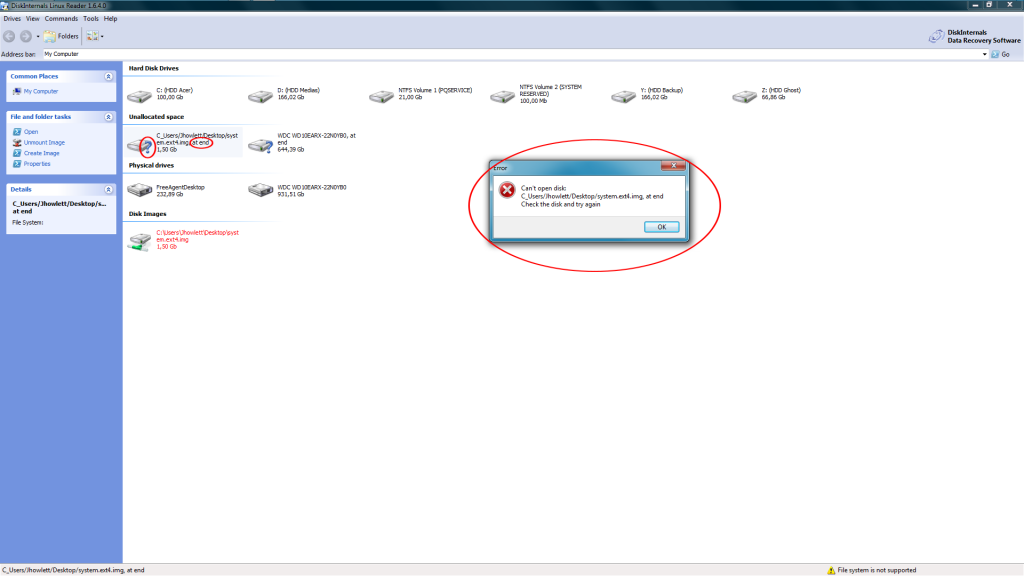Expand the address bar dropdown
This screenshot has width=1024, height=576.
coord(984,54)
